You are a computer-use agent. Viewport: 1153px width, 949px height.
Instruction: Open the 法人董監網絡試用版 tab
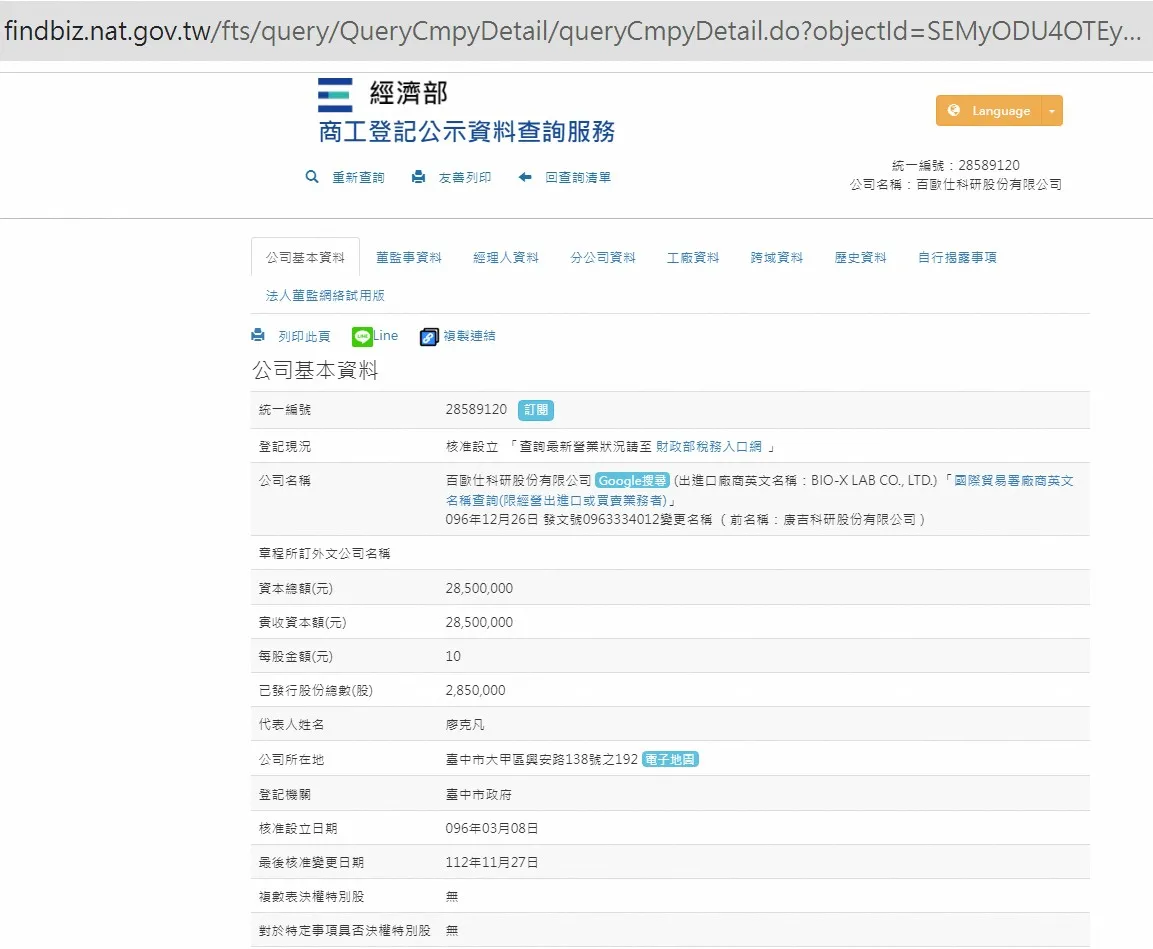click(x=325, y=296)
